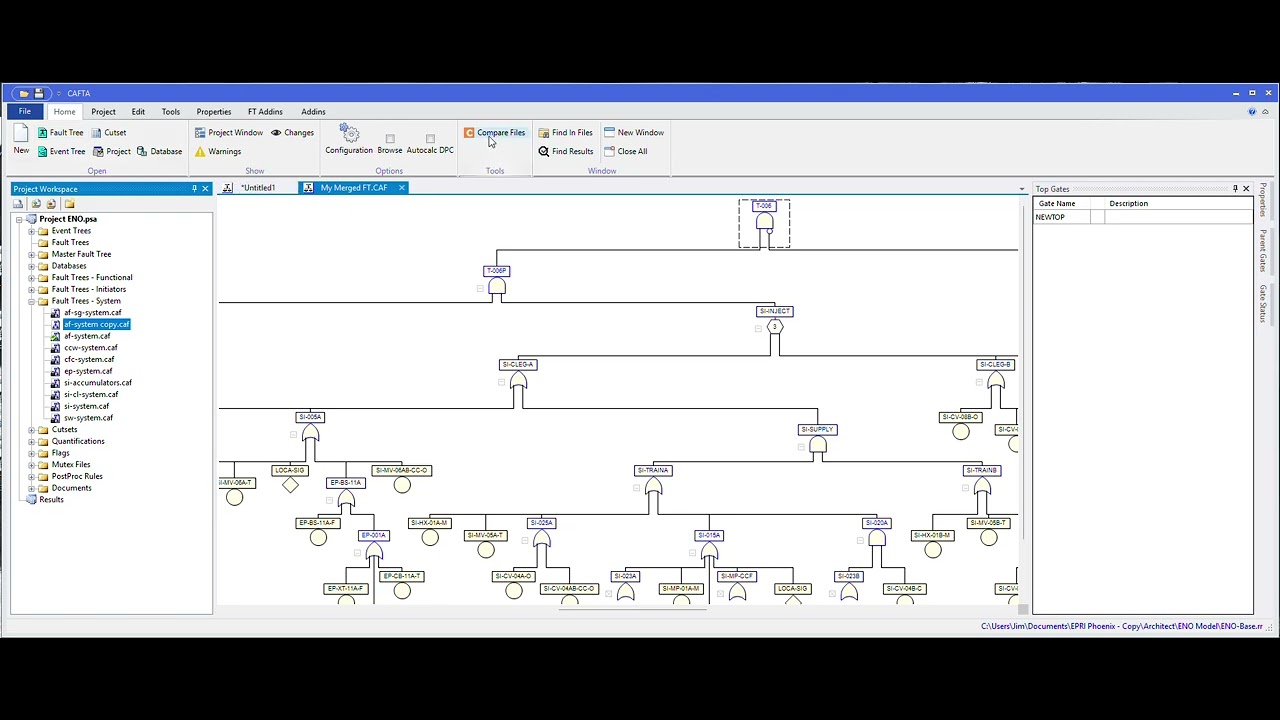This screenshot has width=1280, height=720.
Task: Pin the Project Workspace panel
Action: (x=194, y=188)
